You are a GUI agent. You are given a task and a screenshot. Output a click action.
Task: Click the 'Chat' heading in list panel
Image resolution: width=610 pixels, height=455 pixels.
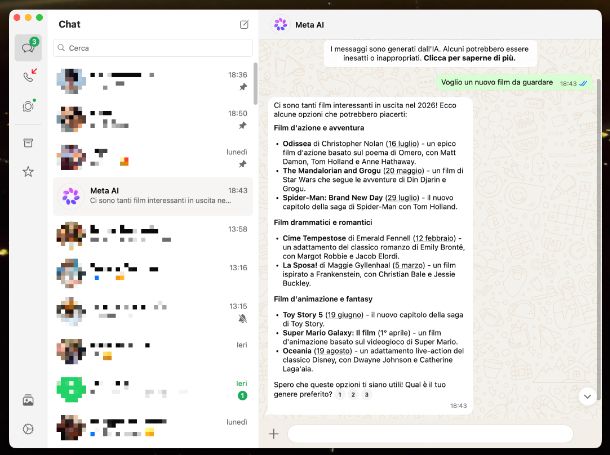[x=70, y=24]
